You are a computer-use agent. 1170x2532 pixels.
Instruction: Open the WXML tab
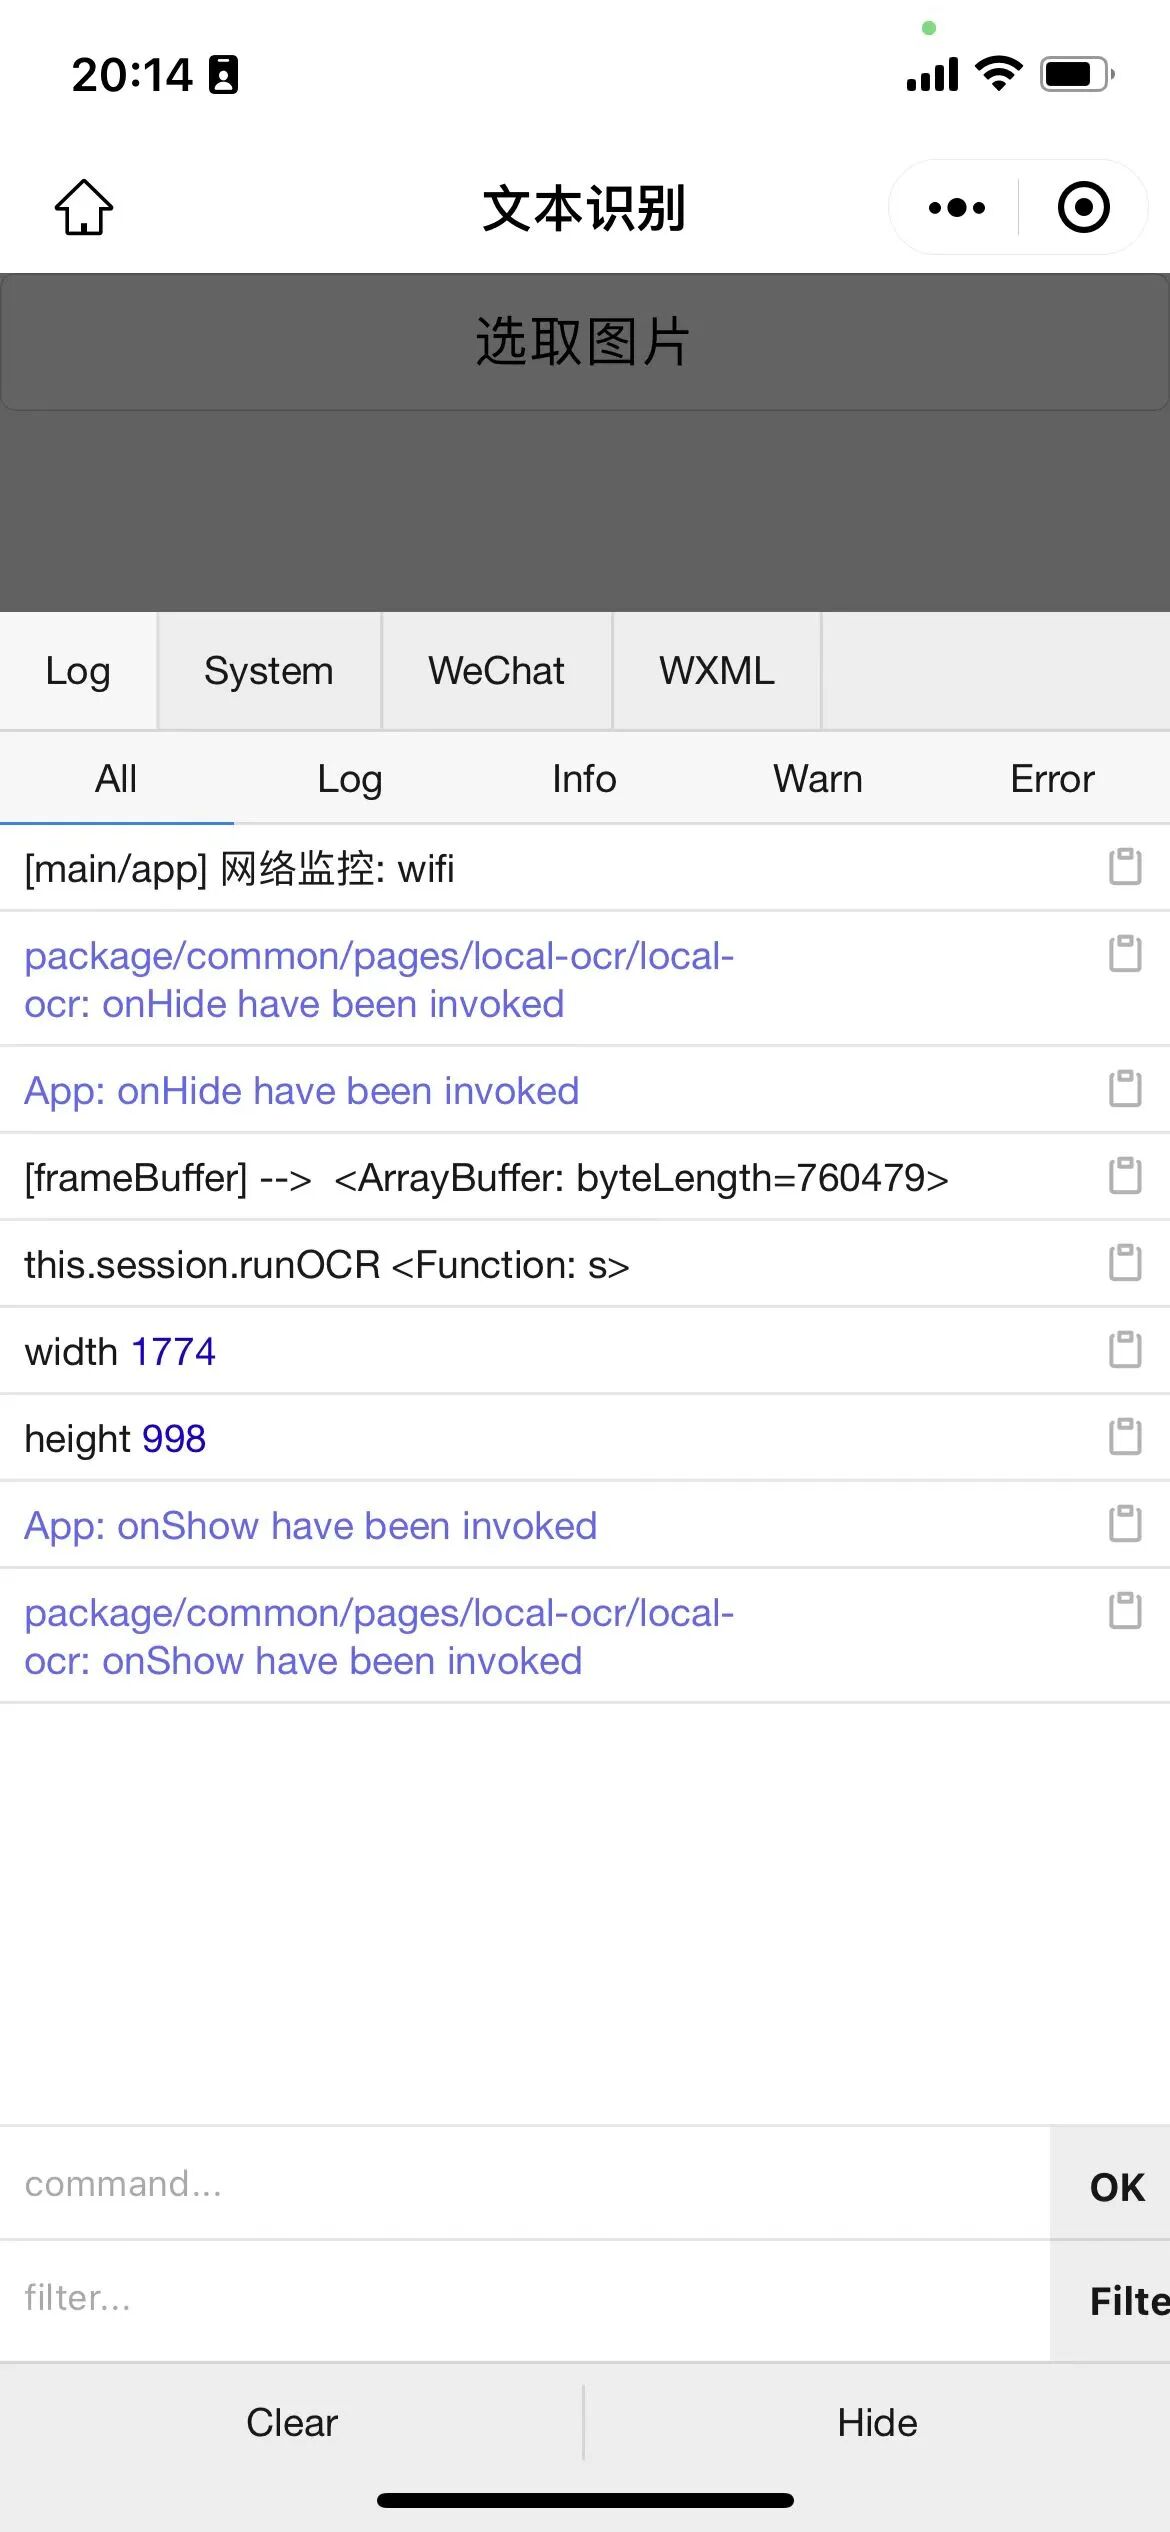click(x=716, y=671)
